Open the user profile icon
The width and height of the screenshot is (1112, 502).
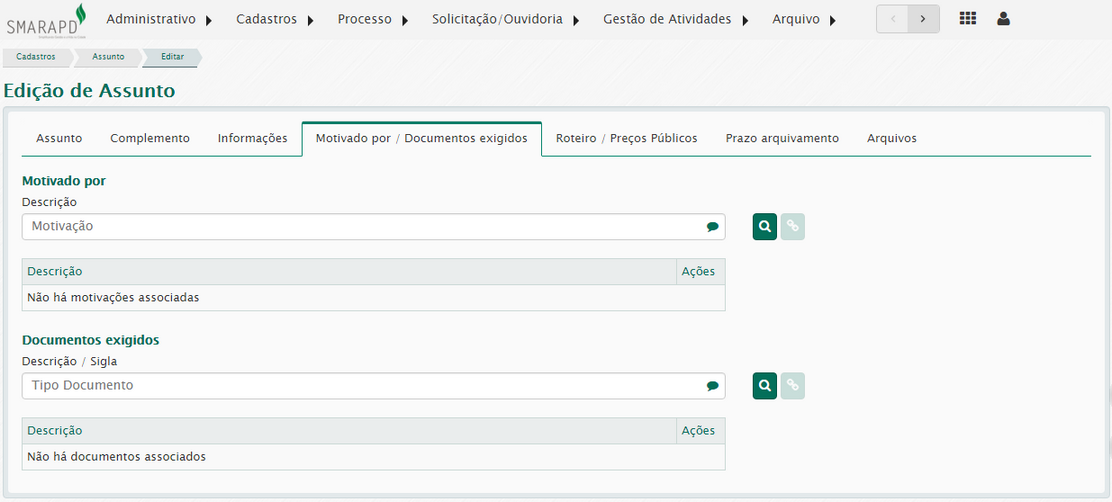tap(1003, 19)
